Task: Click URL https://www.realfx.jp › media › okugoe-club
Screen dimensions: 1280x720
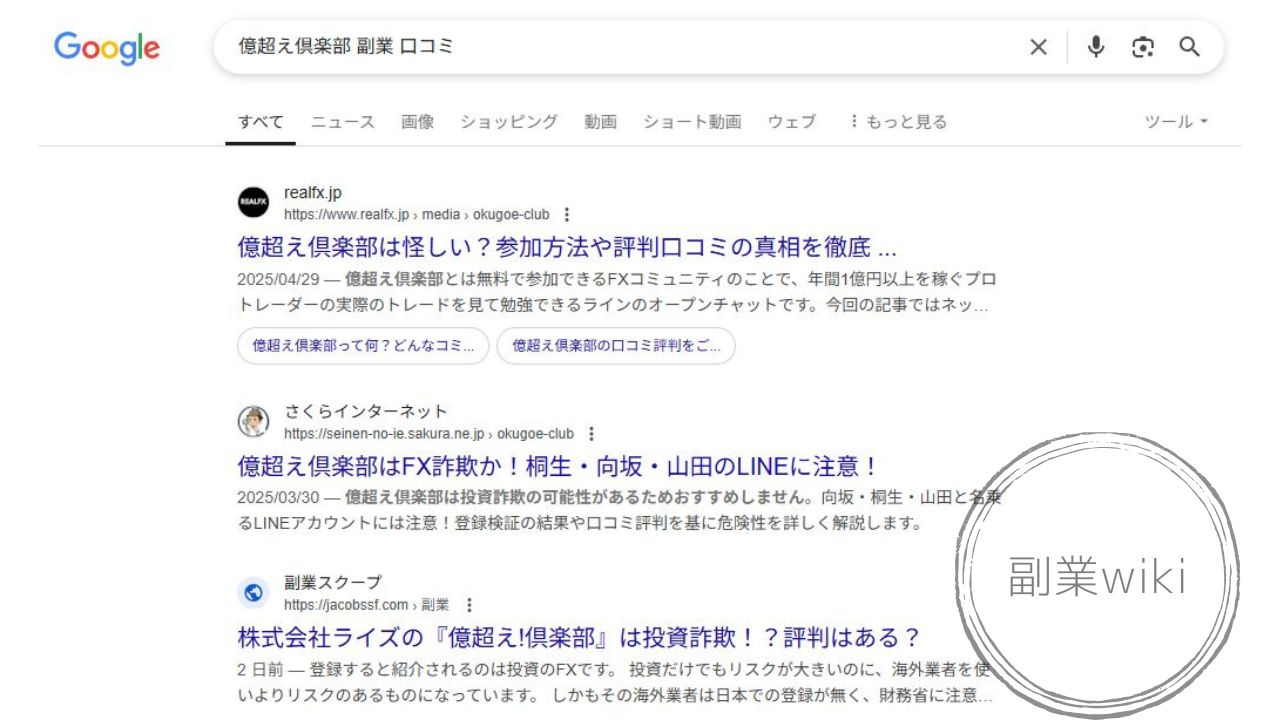Action: pos(417,215)
